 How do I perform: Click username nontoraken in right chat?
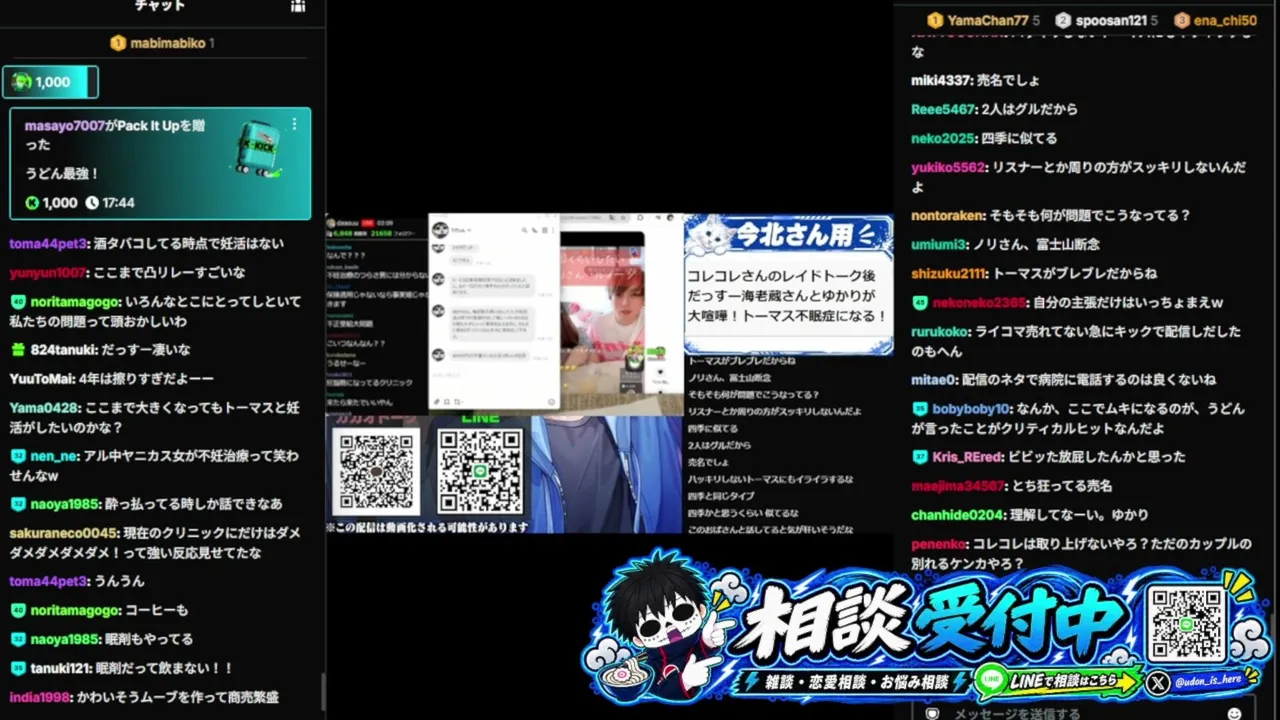coord(948,215)
